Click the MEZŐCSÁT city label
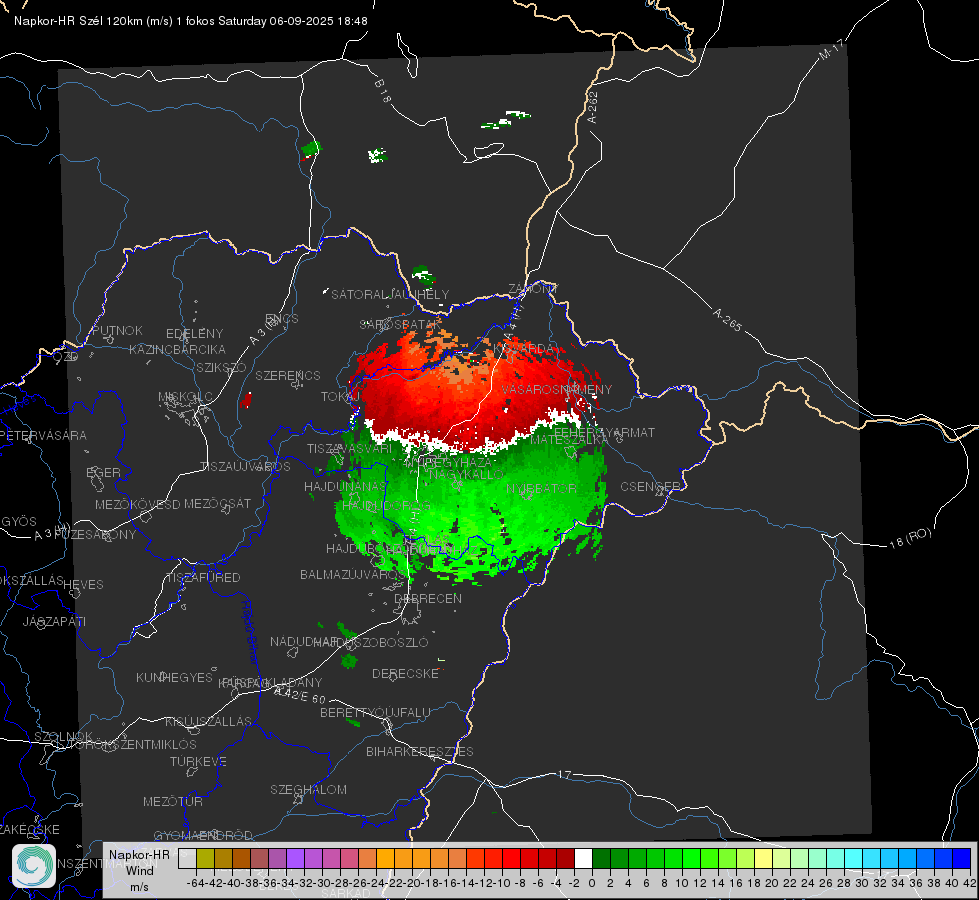 point(217,503)
